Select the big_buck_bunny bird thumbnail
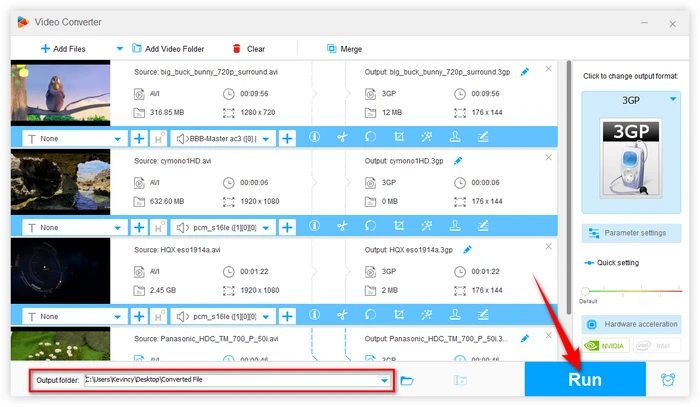Image resolution: width=700 pixels, height=407 pixels. (x=60, y=93)
